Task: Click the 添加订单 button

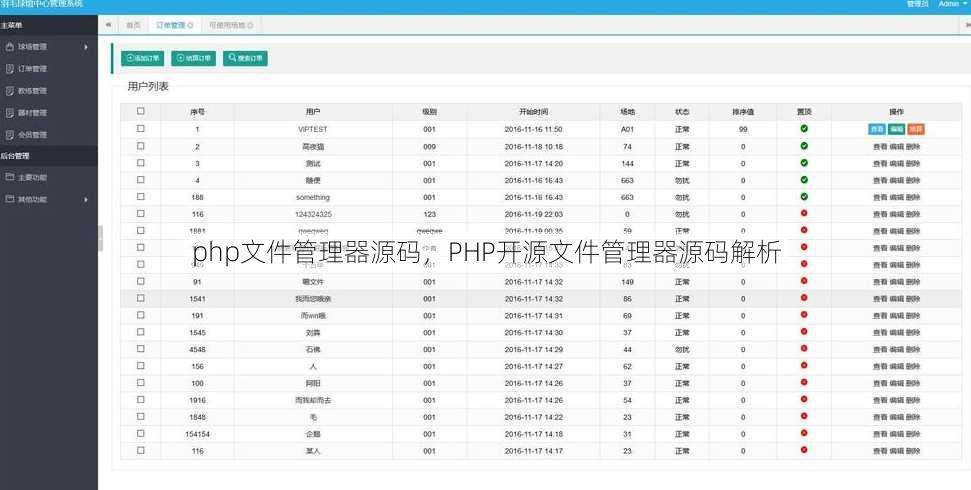Action: click(142, 58)
